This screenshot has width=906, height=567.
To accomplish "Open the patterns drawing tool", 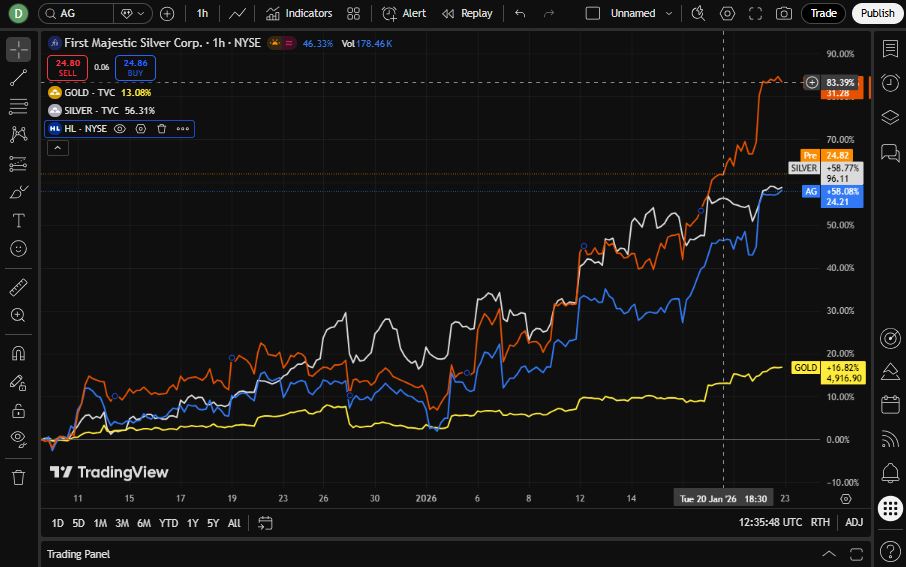I will point(18,135).
